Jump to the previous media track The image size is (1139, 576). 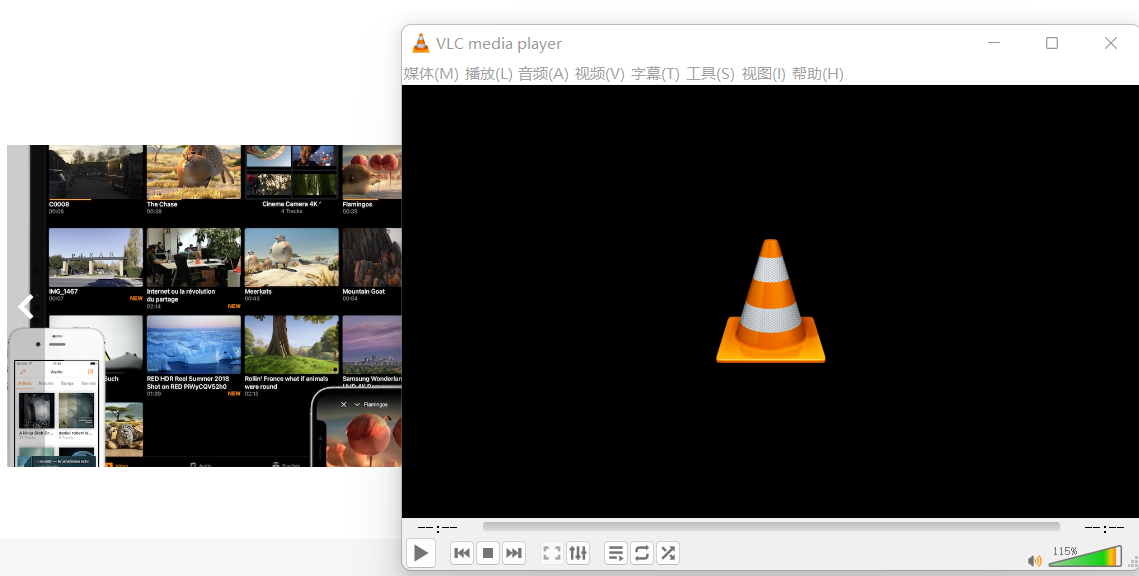(x=461, y=553)
